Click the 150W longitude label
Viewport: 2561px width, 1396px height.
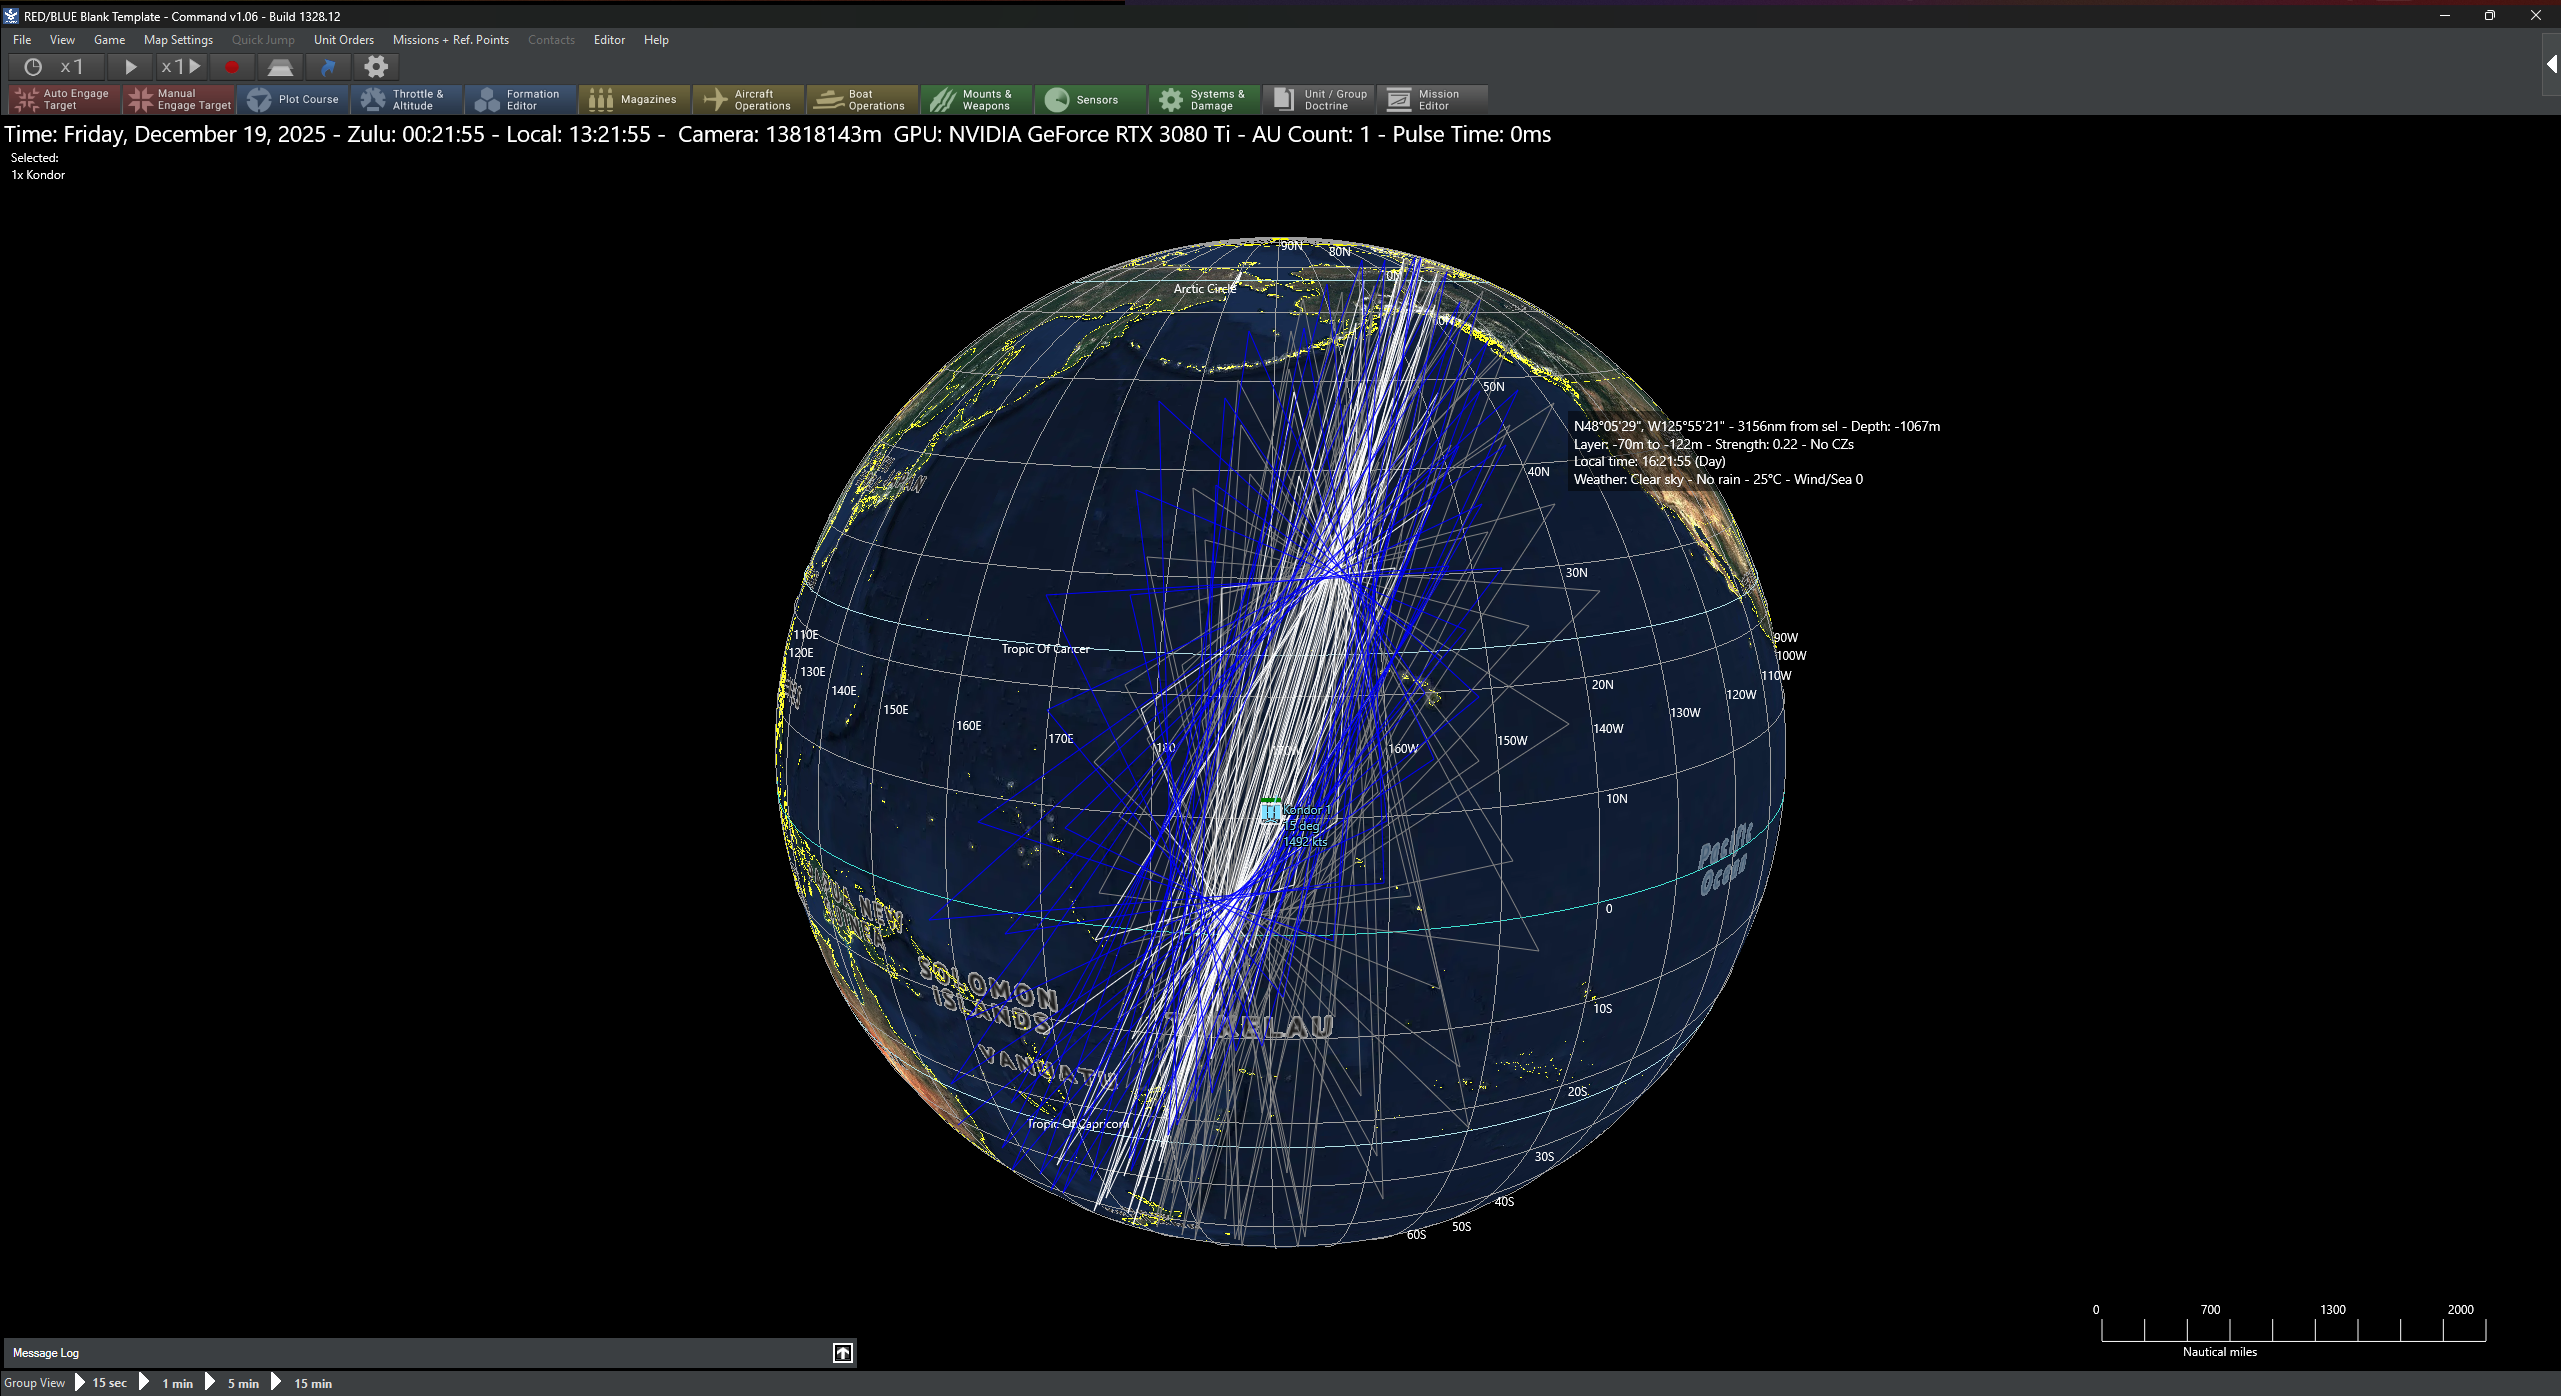pyautogui.click(x=1512, y=741)
